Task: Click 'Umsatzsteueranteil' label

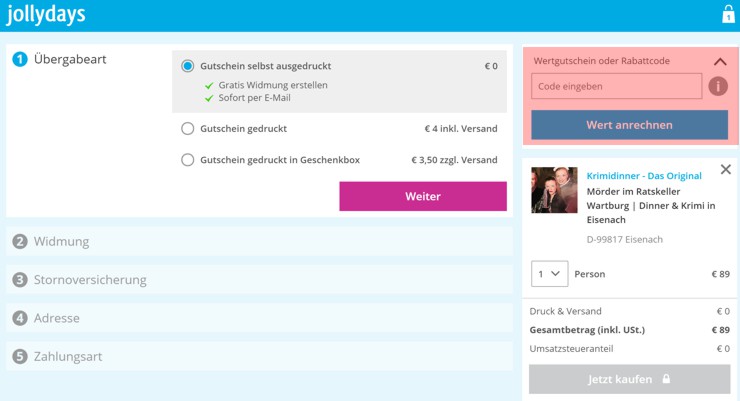Action: [x=572, y=349]
